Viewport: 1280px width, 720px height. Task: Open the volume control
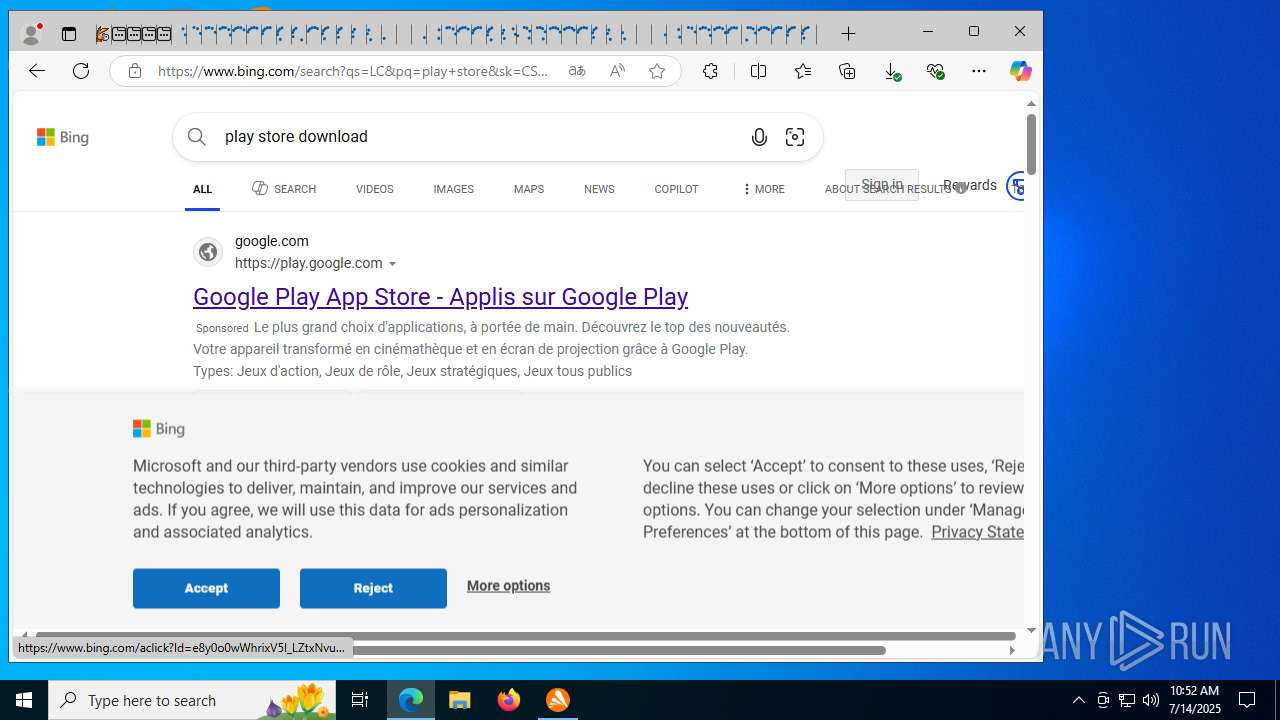point(1151,700)
